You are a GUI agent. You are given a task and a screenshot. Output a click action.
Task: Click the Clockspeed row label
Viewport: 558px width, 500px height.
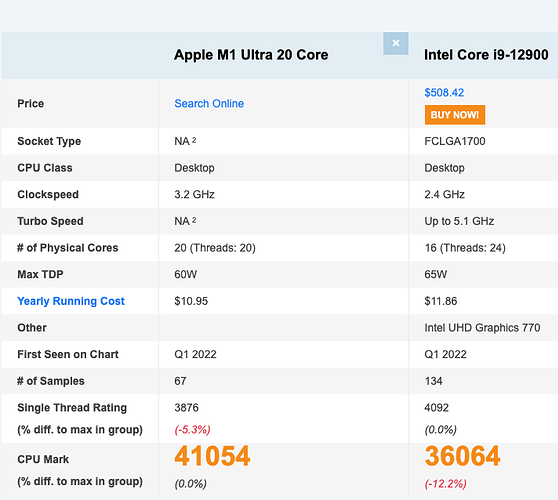(x=48, y=195)
